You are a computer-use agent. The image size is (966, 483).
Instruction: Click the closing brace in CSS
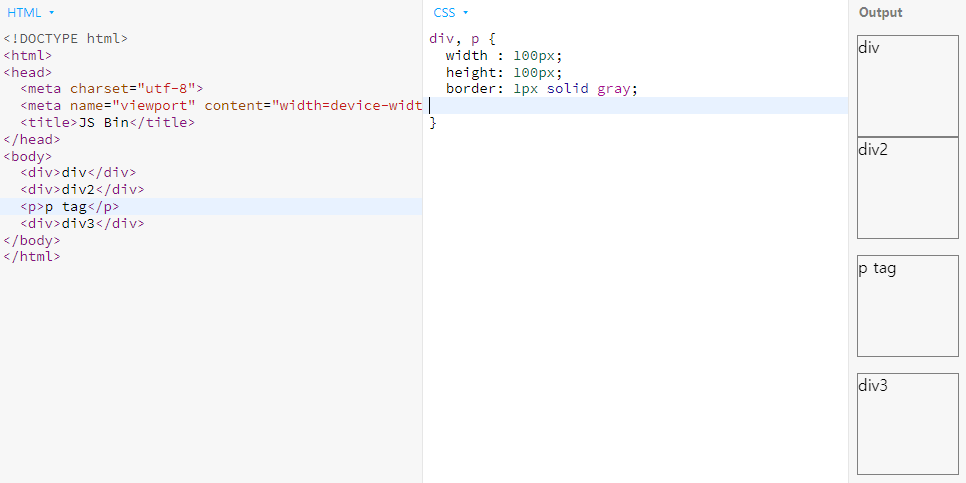tap(432, 123)
